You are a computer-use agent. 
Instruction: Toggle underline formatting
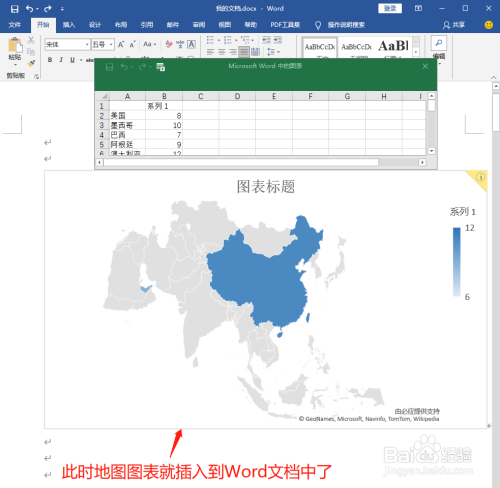point(72,60)
